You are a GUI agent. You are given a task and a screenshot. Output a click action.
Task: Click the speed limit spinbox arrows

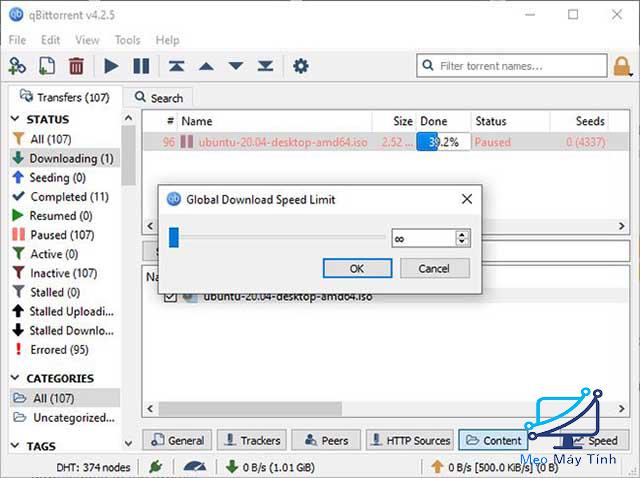(x=462, y=238)
